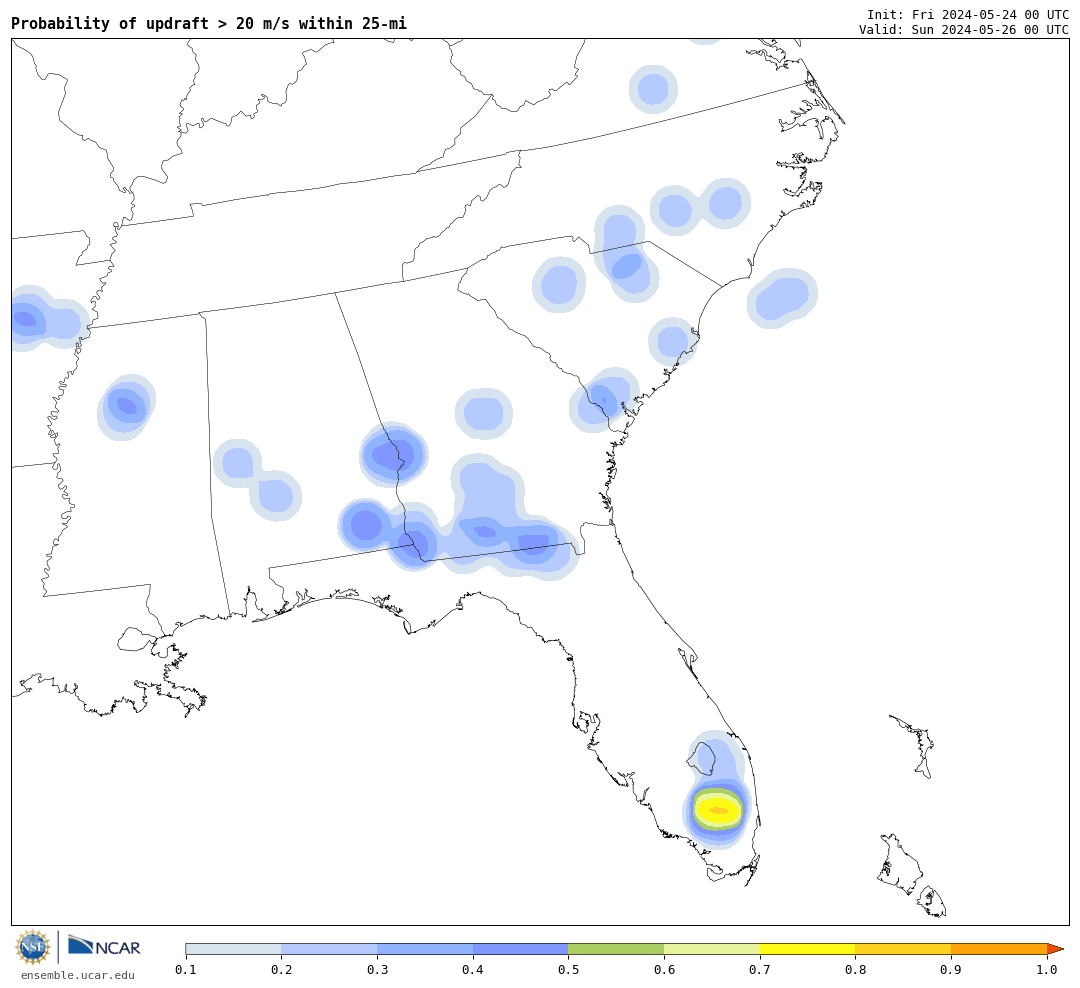Click the 0.9–1.0 orange colorbar segment
1080x988 pixels.
click(999, 949)
